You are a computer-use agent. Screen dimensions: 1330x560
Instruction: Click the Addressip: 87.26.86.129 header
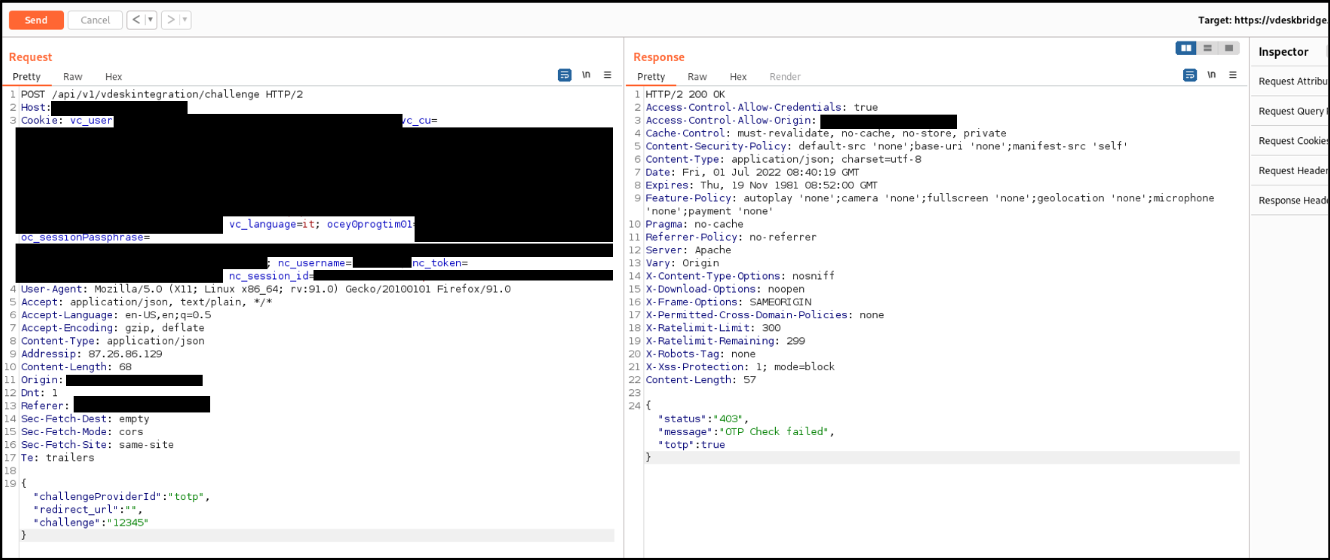[91, 354]
